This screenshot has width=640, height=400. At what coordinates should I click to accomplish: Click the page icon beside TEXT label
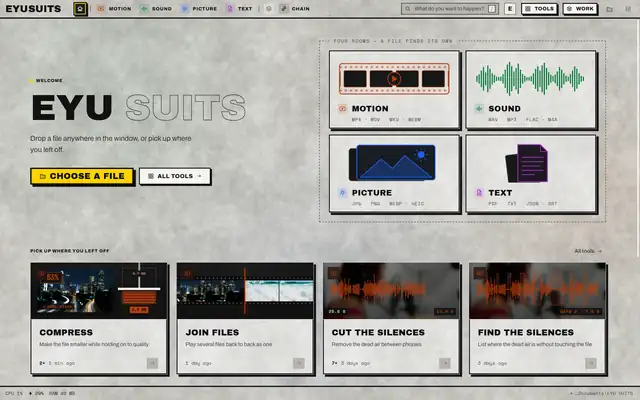coord(479,193)
